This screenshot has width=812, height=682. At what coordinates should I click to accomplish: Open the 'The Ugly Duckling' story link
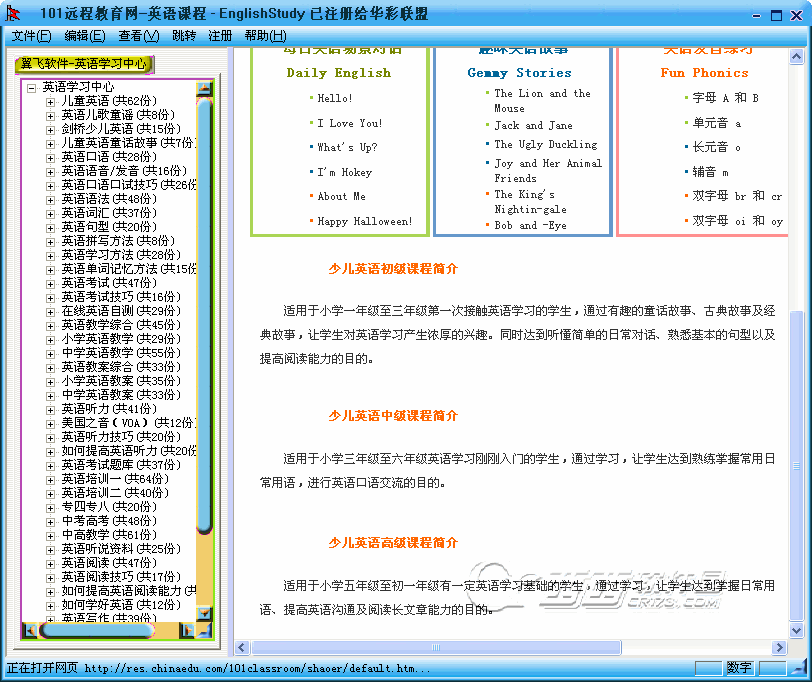[x=545, y=144]
